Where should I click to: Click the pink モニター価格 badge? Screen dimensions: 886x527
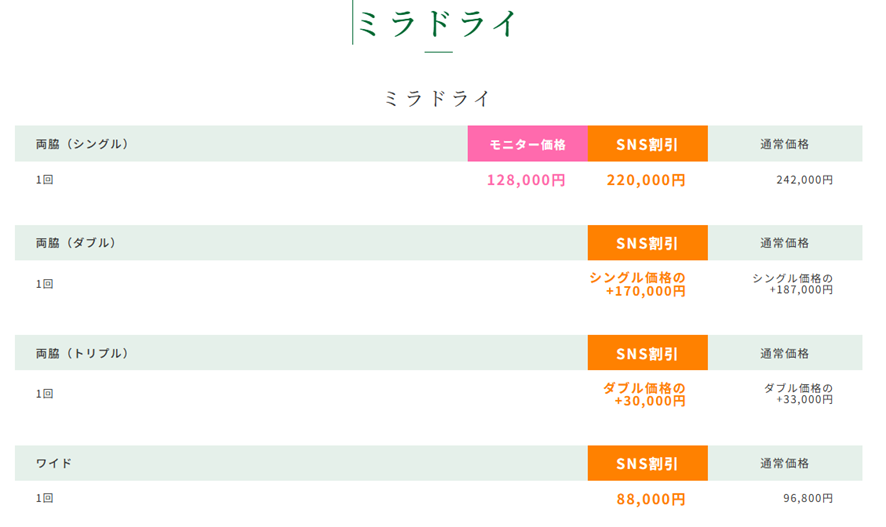coord(527,144)
